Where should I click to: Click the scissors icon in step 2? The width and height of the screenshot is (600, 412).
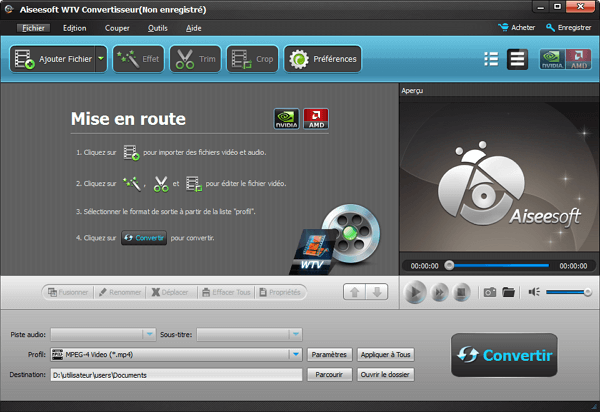[x=161, y=184]
